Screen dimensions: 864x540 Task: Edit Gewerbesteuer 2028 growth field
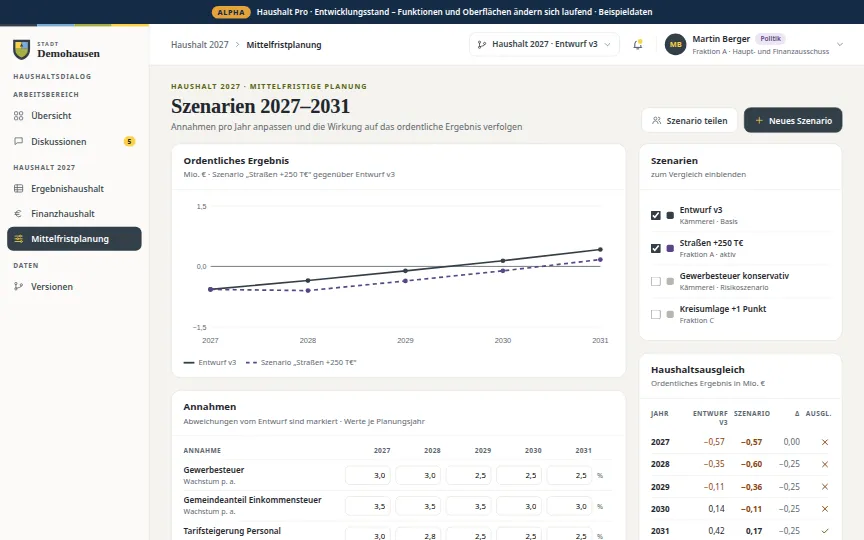[x=418, y=476]
